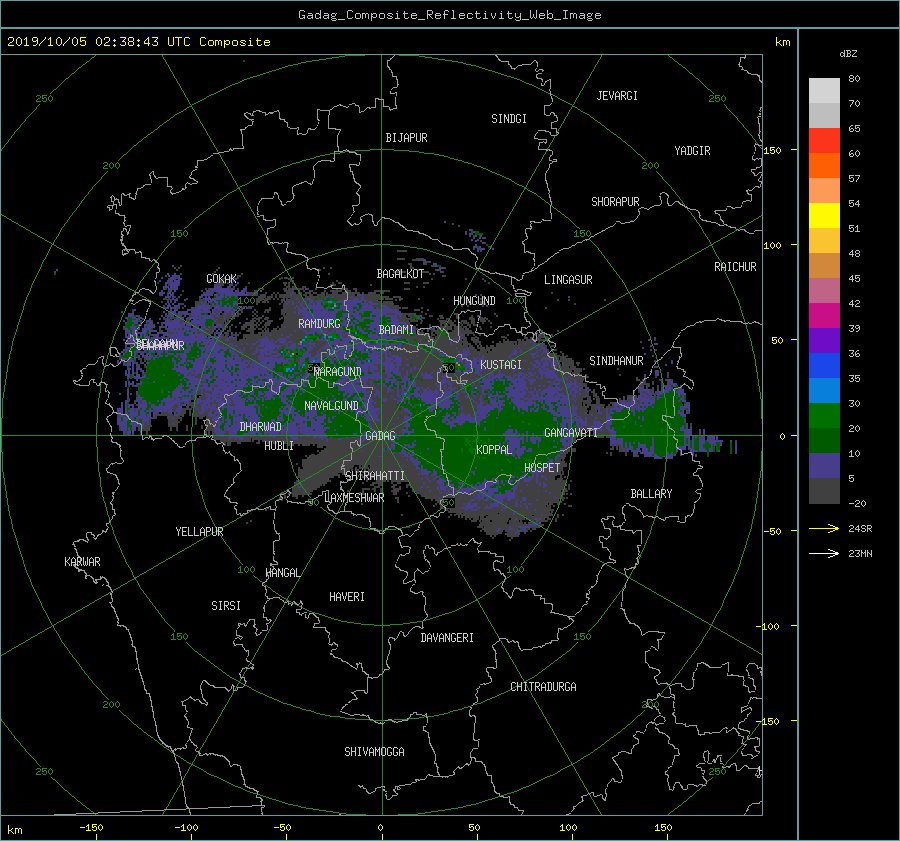Image resolution: width=900 pixels, height=841 pixels.
Task: Click the HUBLI city label
Action: [279, 446]
